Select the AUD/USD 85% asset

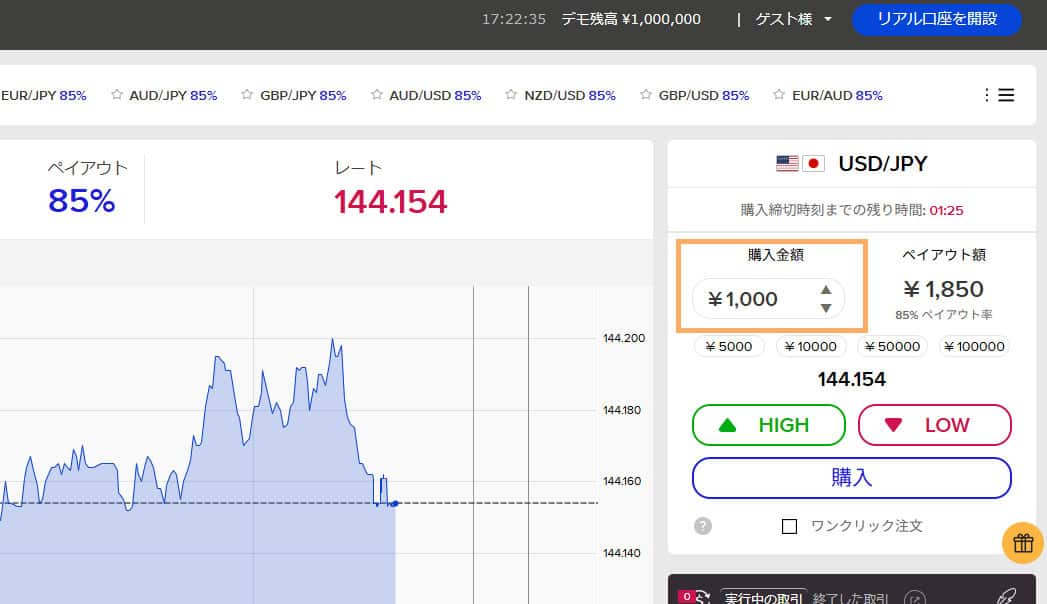435,95
